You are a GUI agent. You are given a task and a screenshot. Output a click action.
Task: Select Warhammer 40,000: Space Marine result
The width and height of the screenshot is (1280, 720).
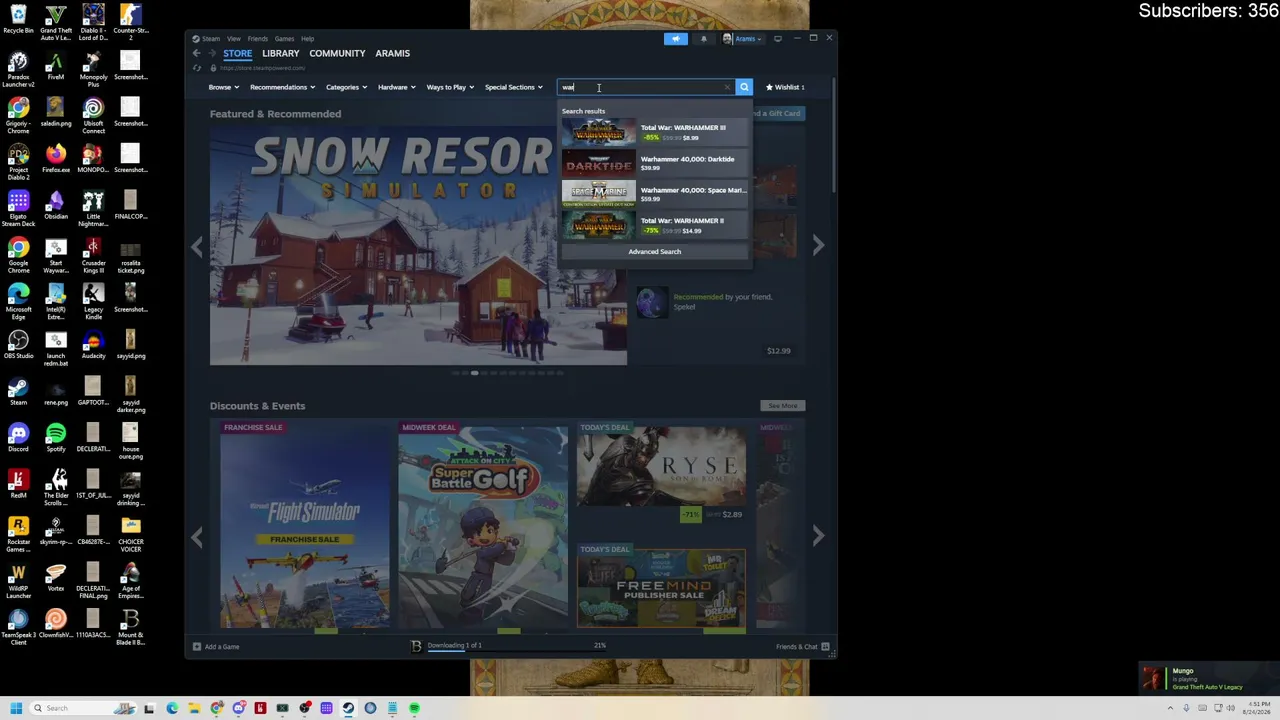pyautogui.click(x=654, y=194)
